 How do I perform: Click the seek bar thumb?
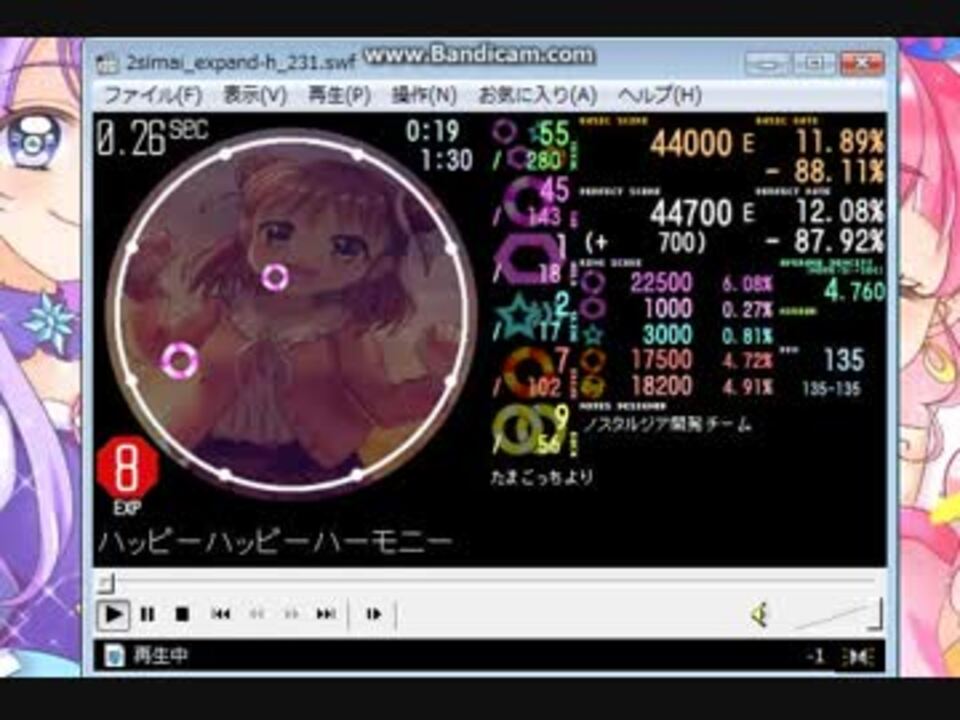coord(105,582)
